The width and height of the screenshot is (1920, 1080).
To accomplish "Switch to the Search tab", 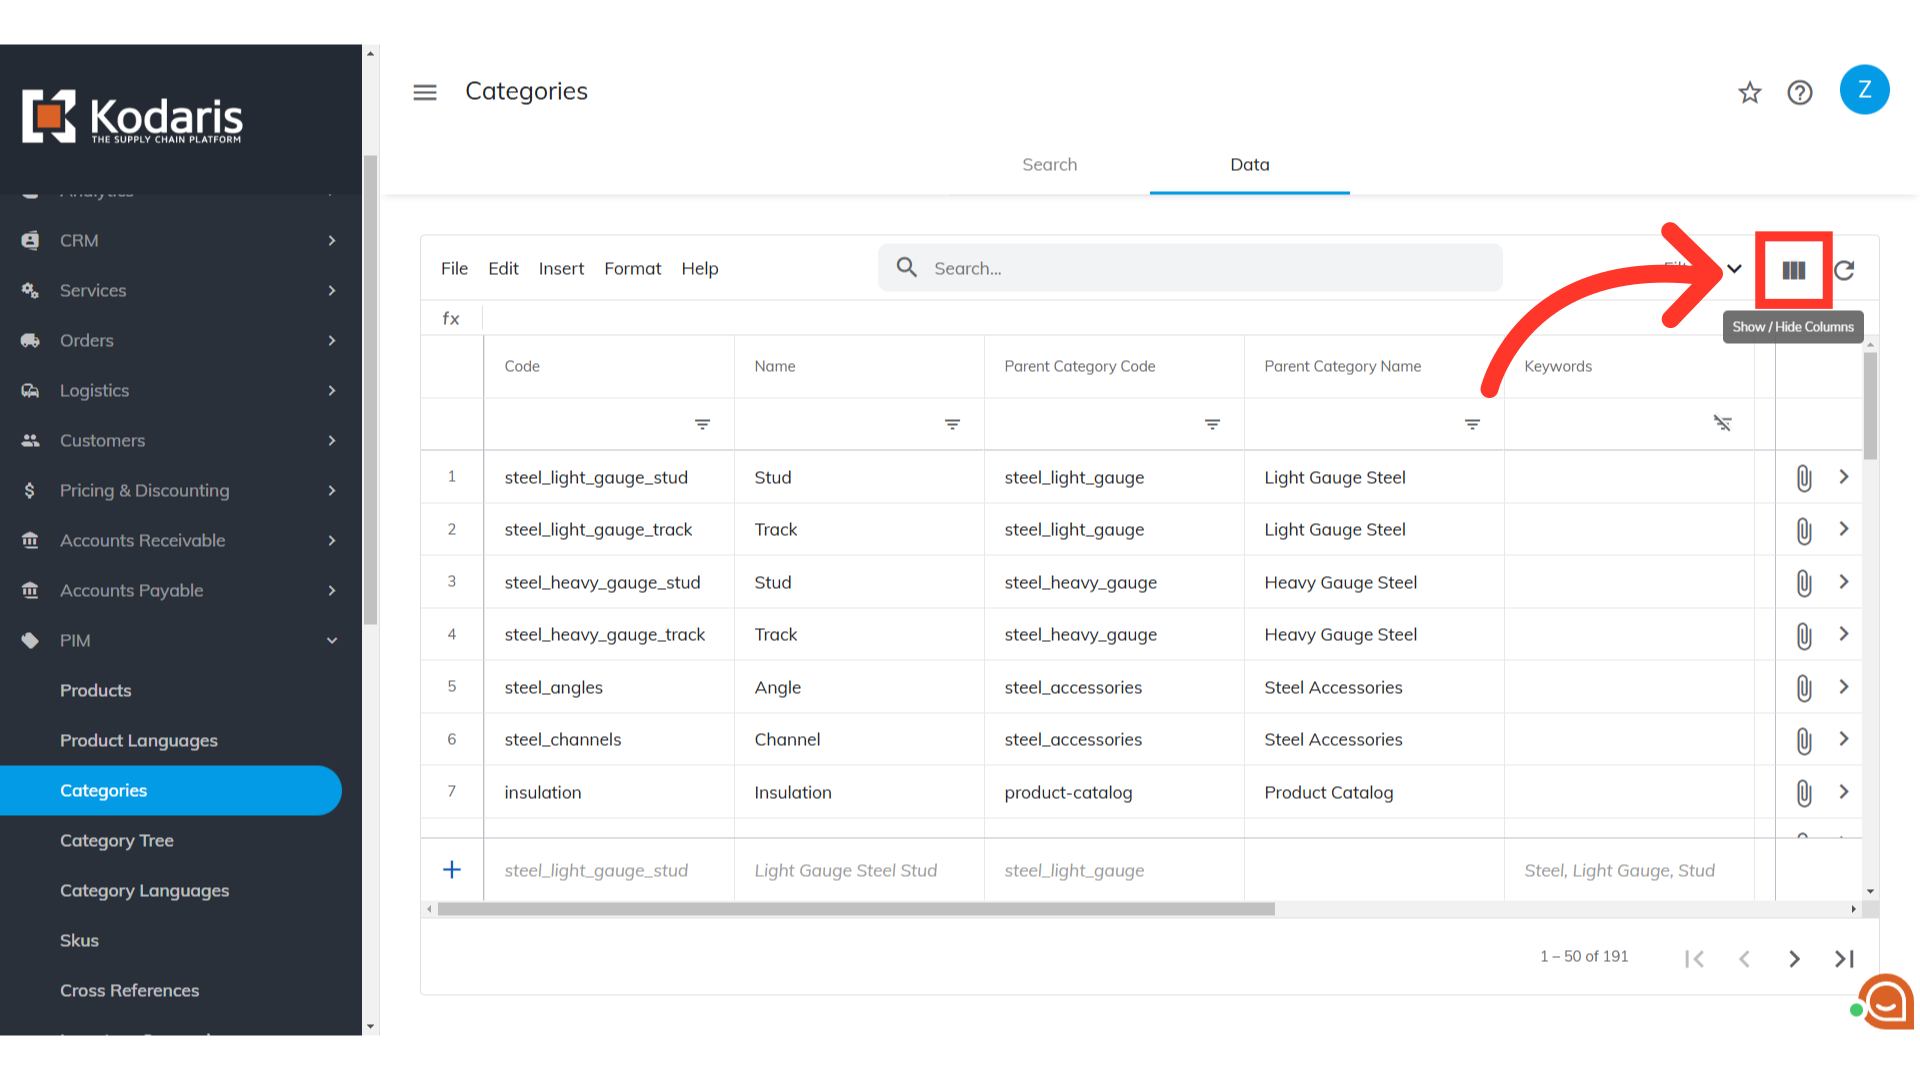I will pyautogui.click(x=1049, y=165).
